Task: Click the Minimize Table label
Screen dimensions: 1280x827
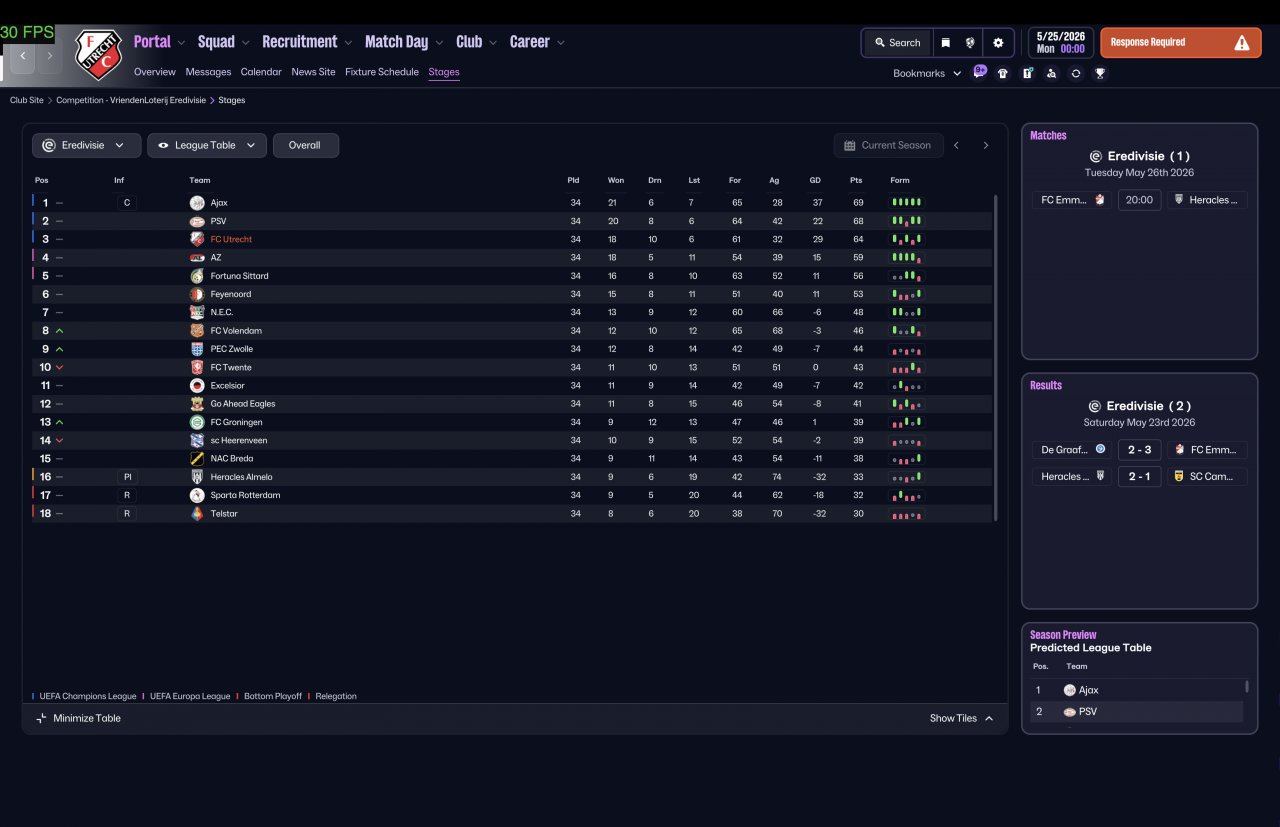Action: pos(87,718)
